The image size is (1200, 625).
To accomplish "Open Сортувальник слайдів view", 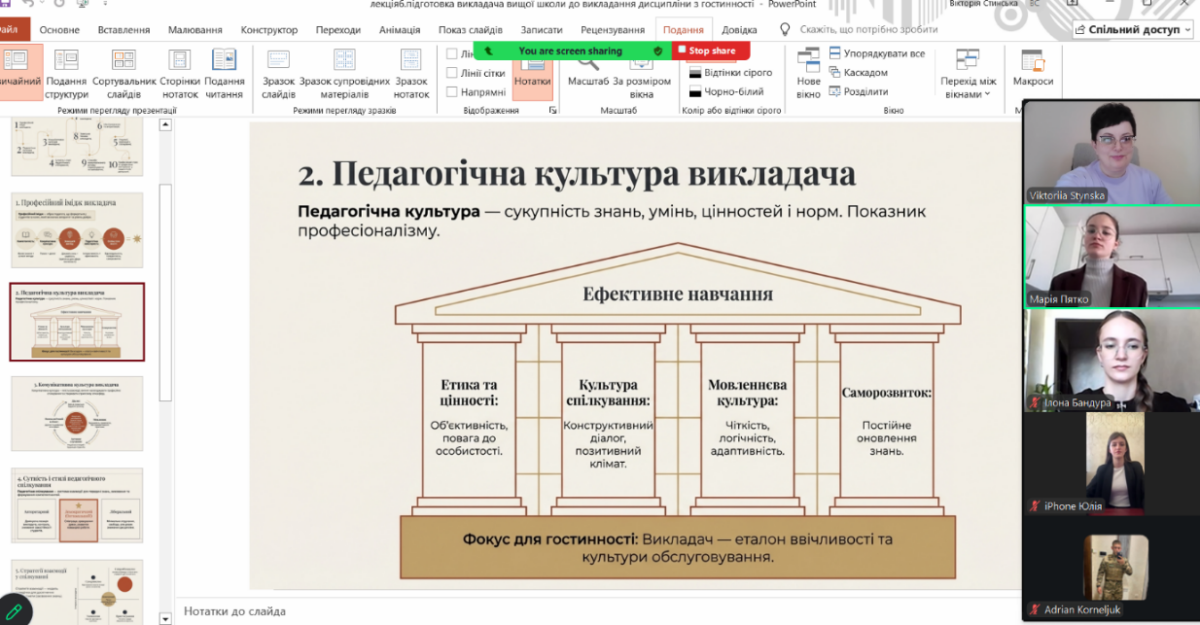I will [x=124, y=72].
